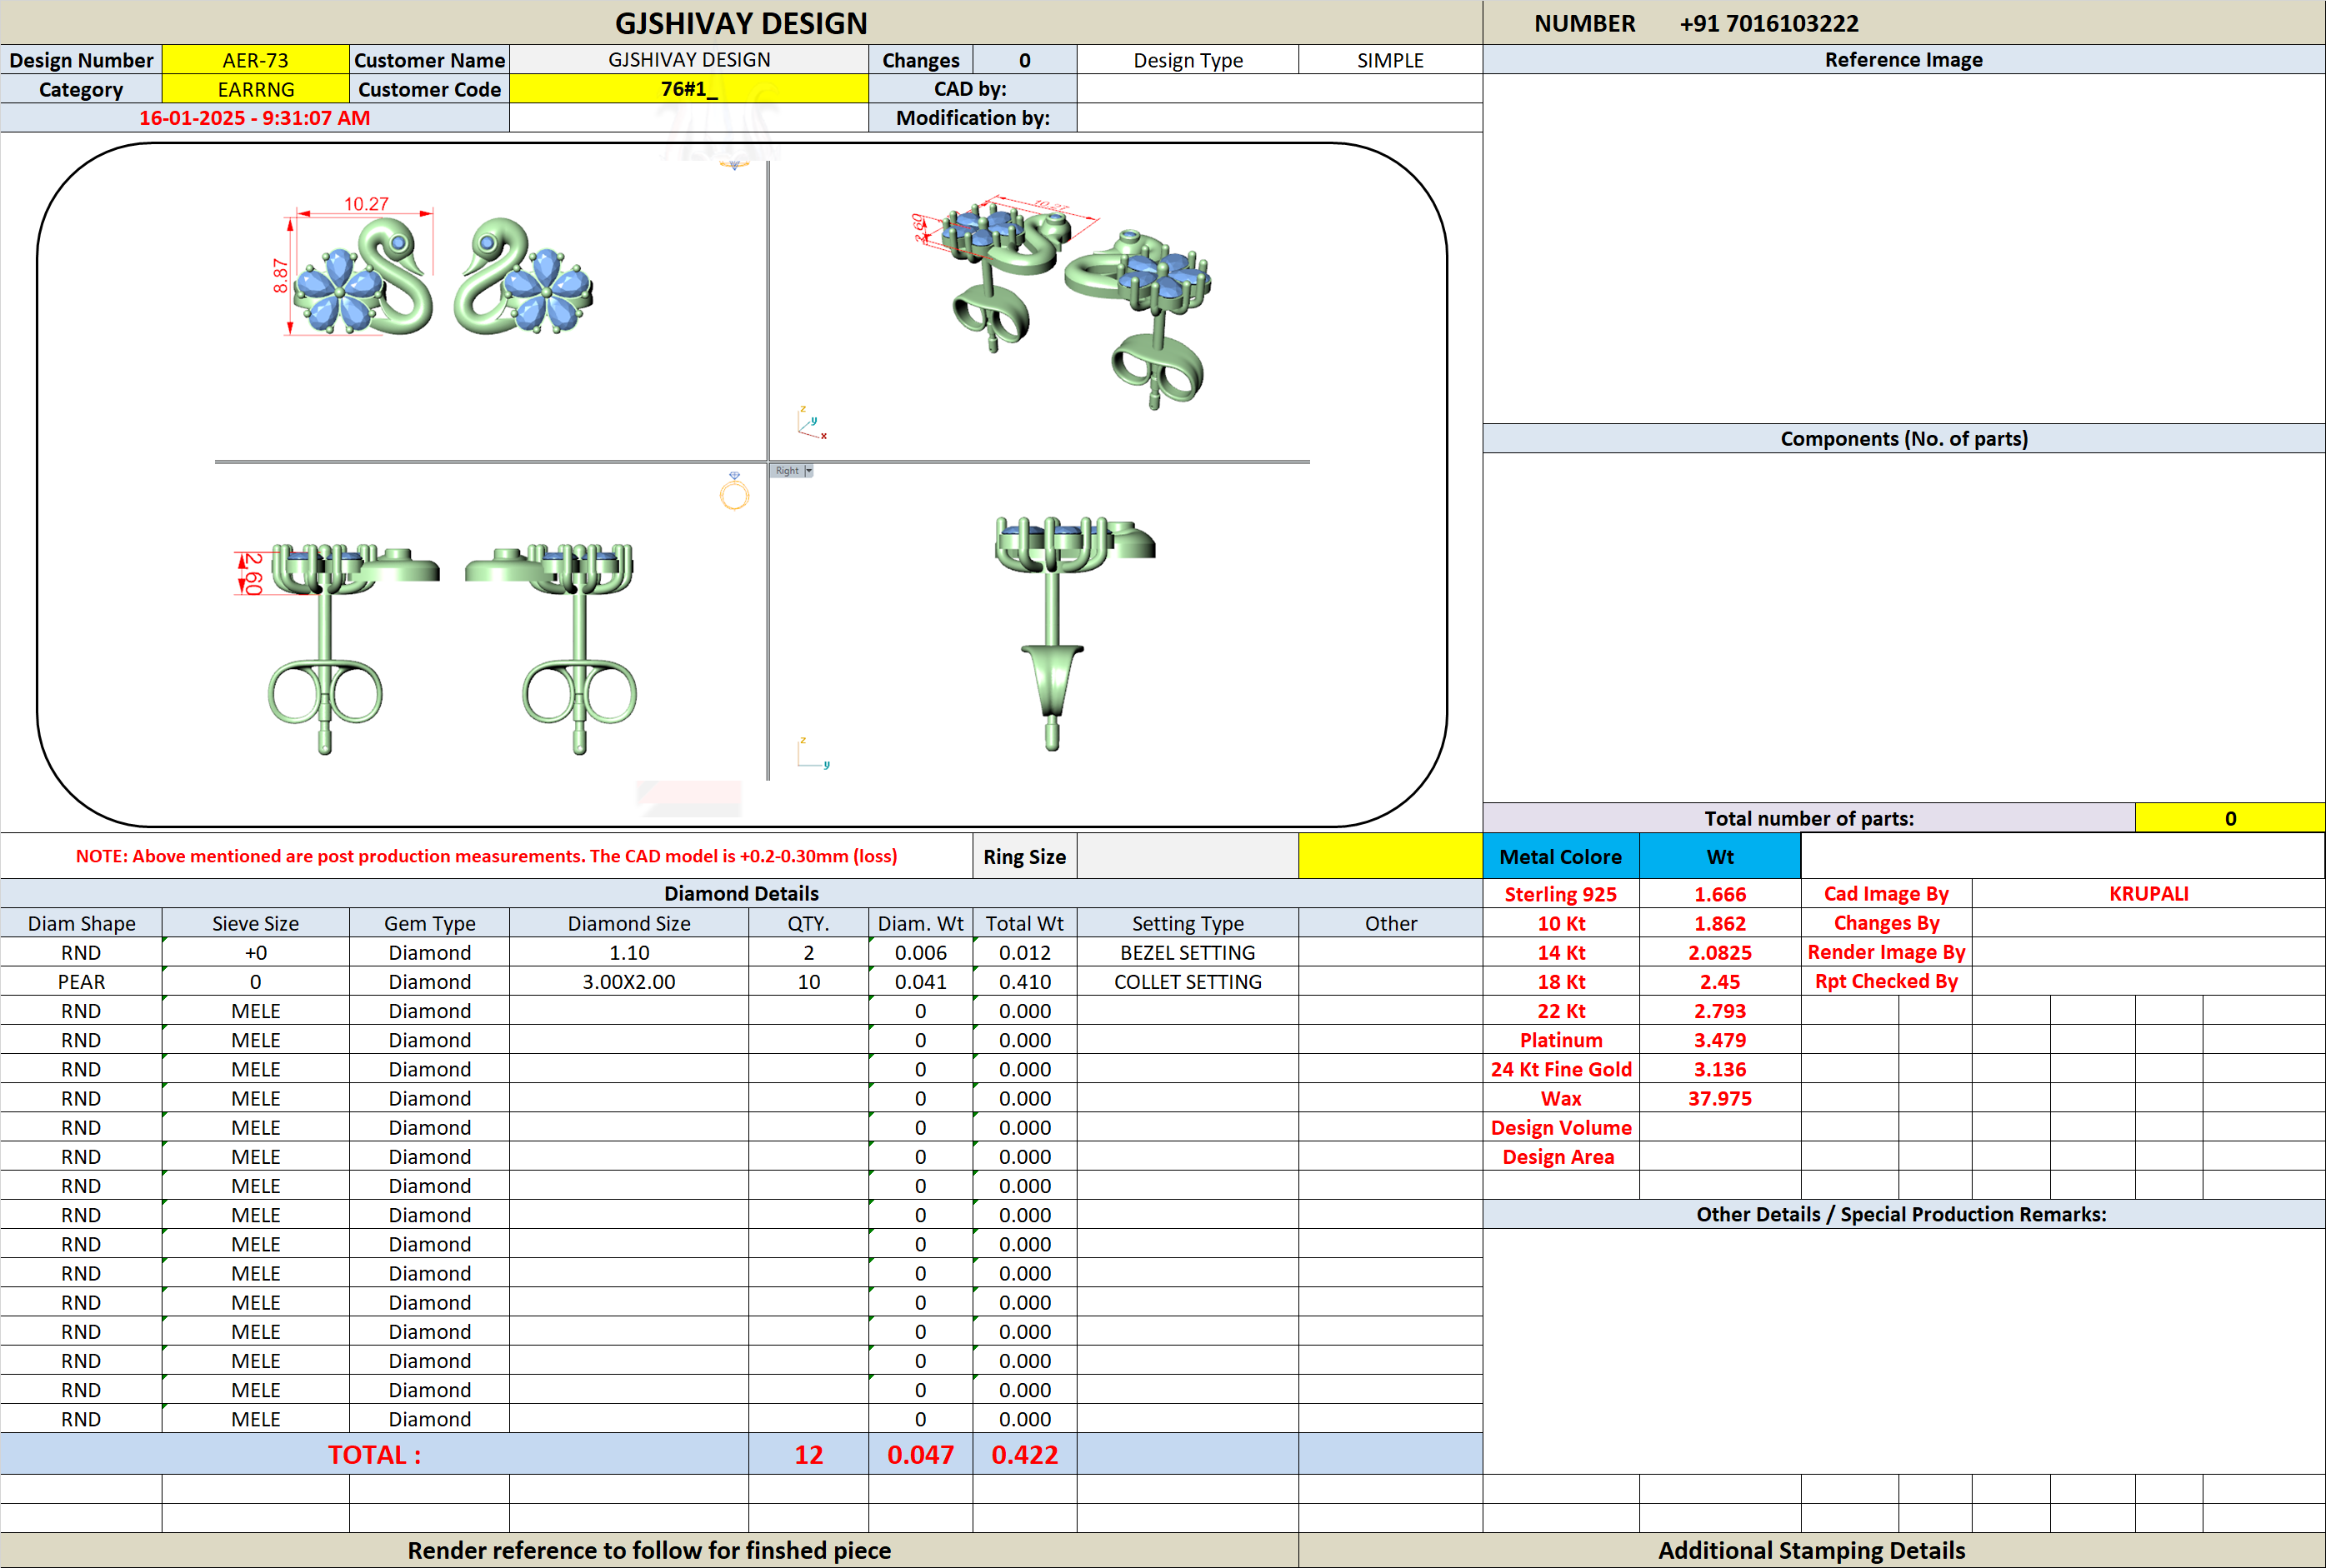The width and height of the screenshot is (2326, 1568).
Task: Select the perspective view earring render
Action: tap(1060, 302)
